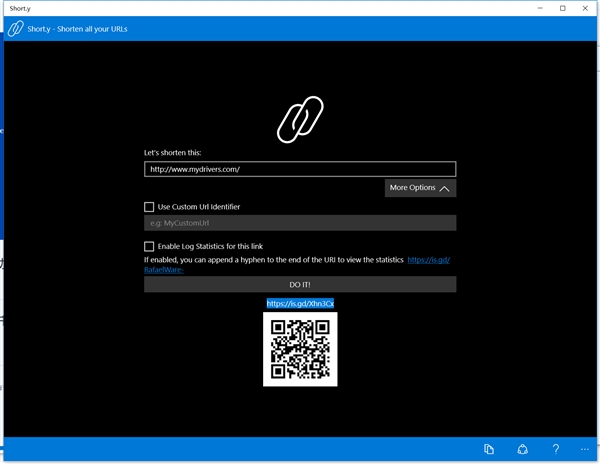Enable Use Custom Url Identifier checkbox
This screenshot has width=600, height=464.
(149, 207)
